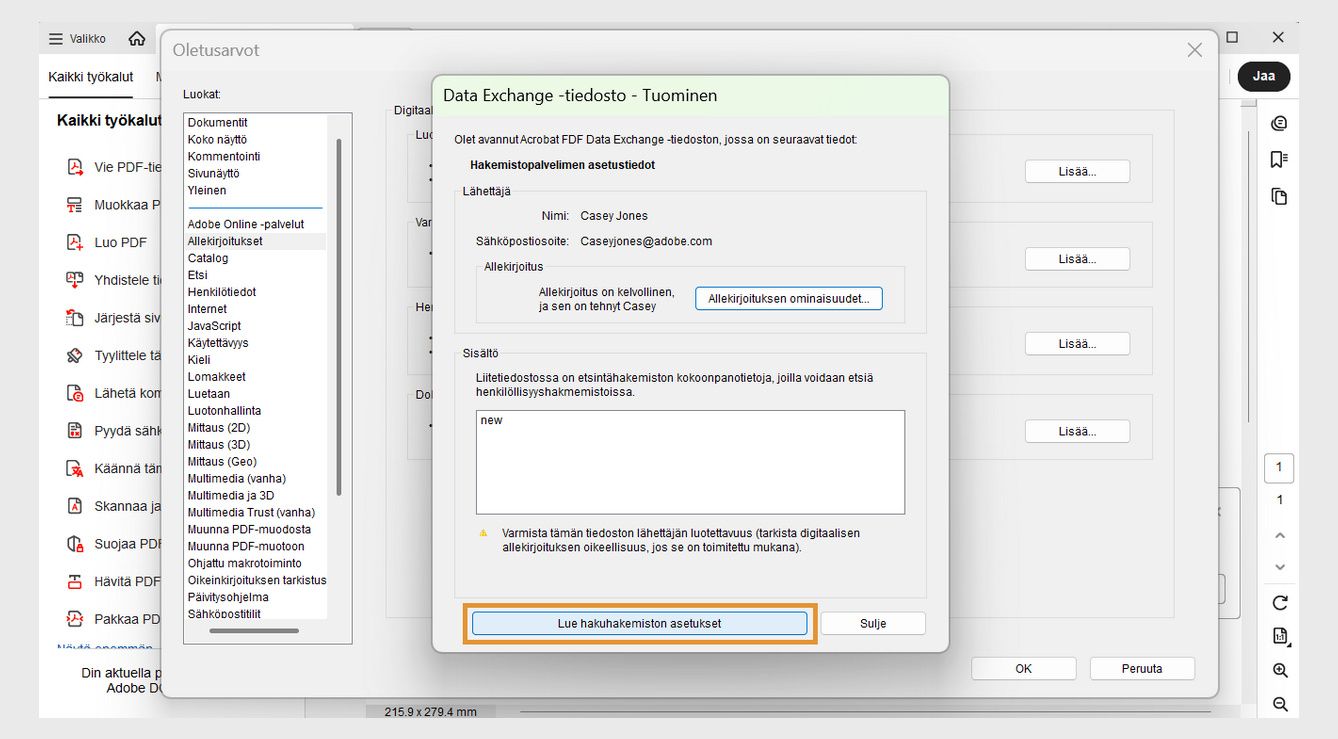Switch to the Kaikki työkalut tab
The image size is (1338, 739).
pyautogui.click(x=91, y=77)
